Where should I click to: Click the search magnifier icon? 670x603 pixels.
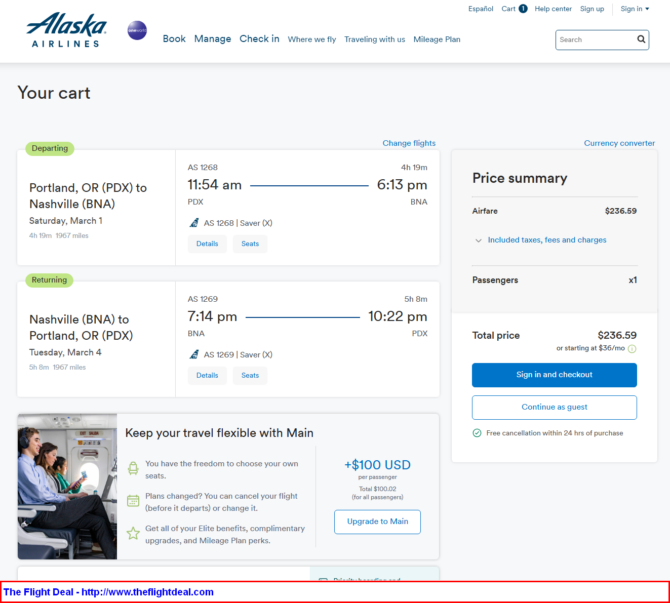click(x=641, y=39)
